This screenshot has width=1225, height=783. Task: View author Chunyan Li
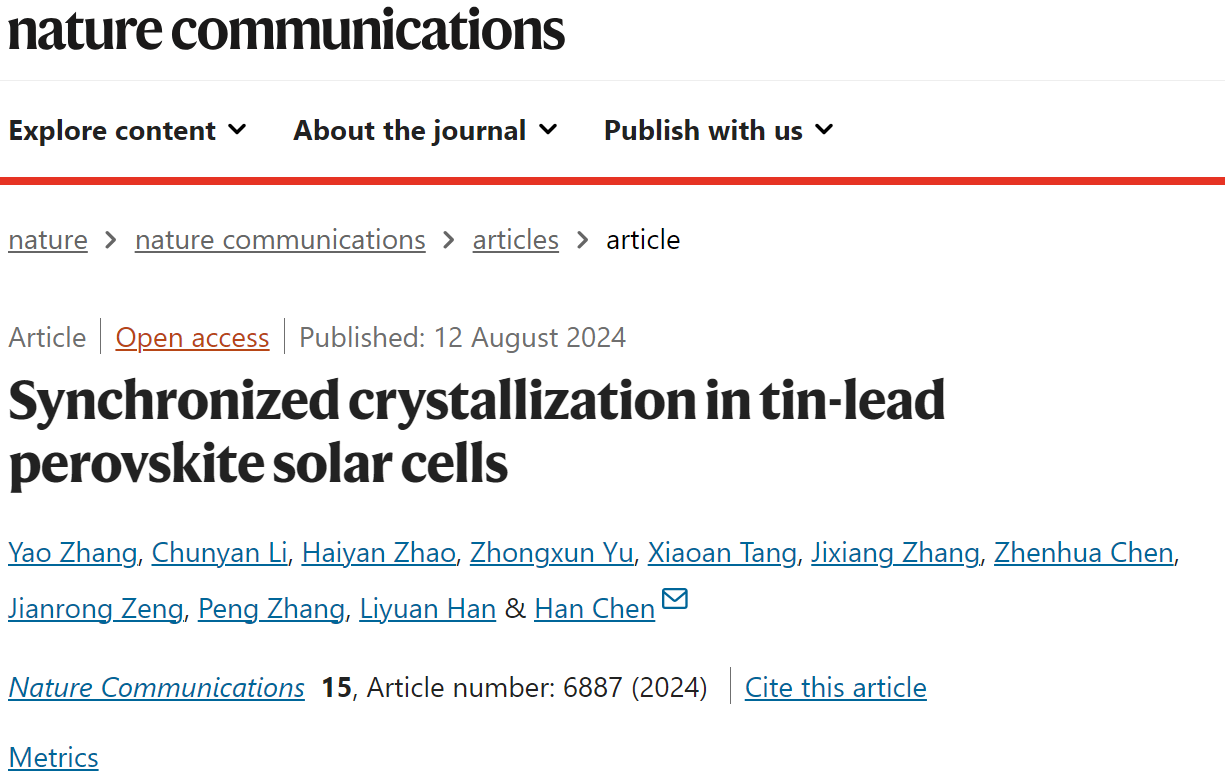pyautogui.click(x=220, y=553)
